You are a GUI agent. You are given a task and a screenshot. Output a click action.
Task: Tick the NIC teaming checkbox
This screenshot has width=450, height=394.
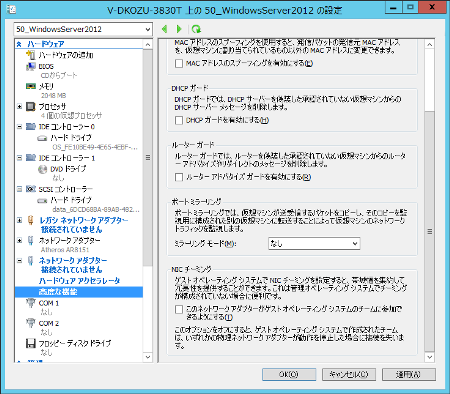pos(179,309)
